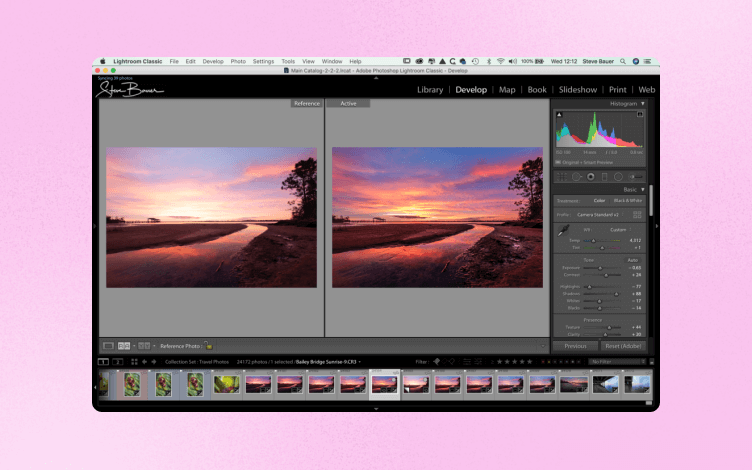Collapse the Histogram panel triangle
752x470 pixels.
[x=644, y=103]
